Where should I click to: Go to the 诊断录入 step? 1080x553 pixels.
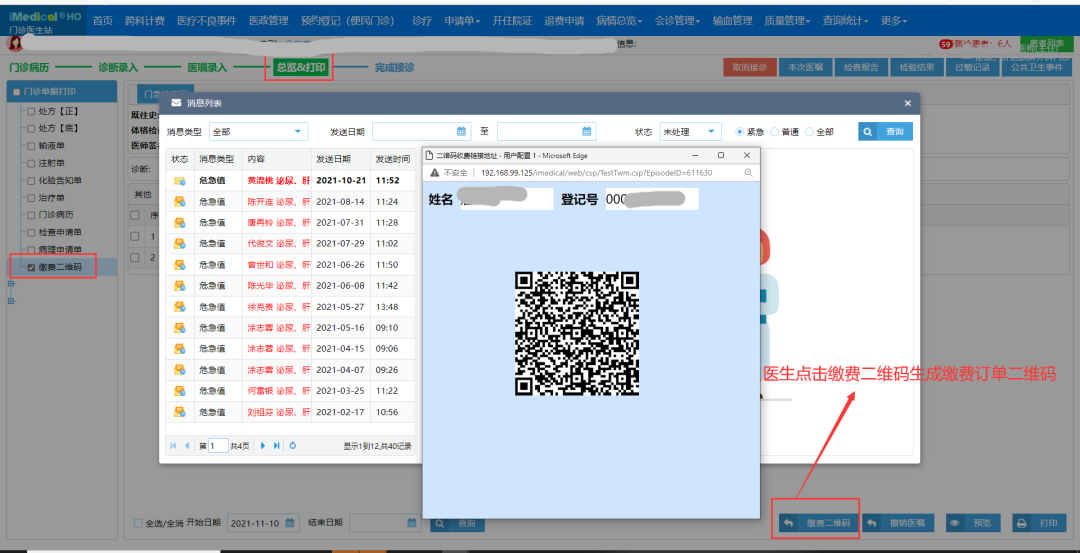click(x=118, y=67)
